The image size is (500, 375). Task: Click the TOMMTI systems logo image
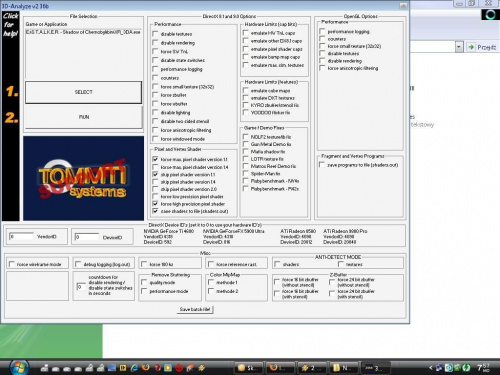[x=83, y=178]
